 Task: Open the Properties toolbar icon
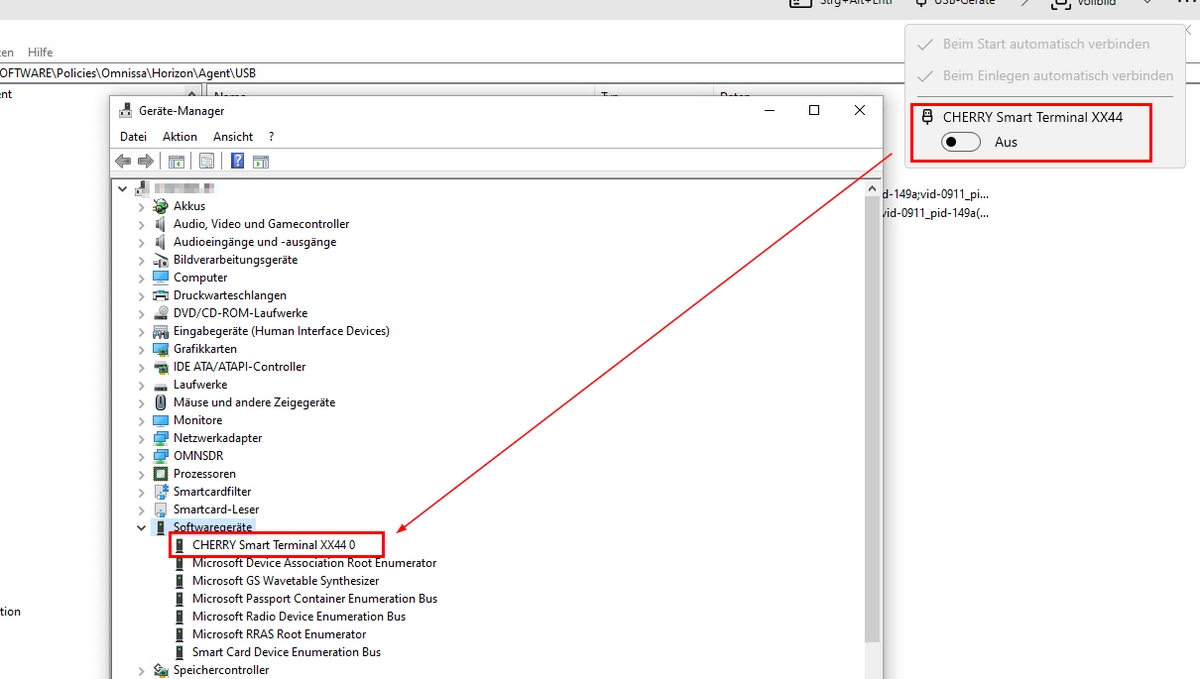(207, 161)
